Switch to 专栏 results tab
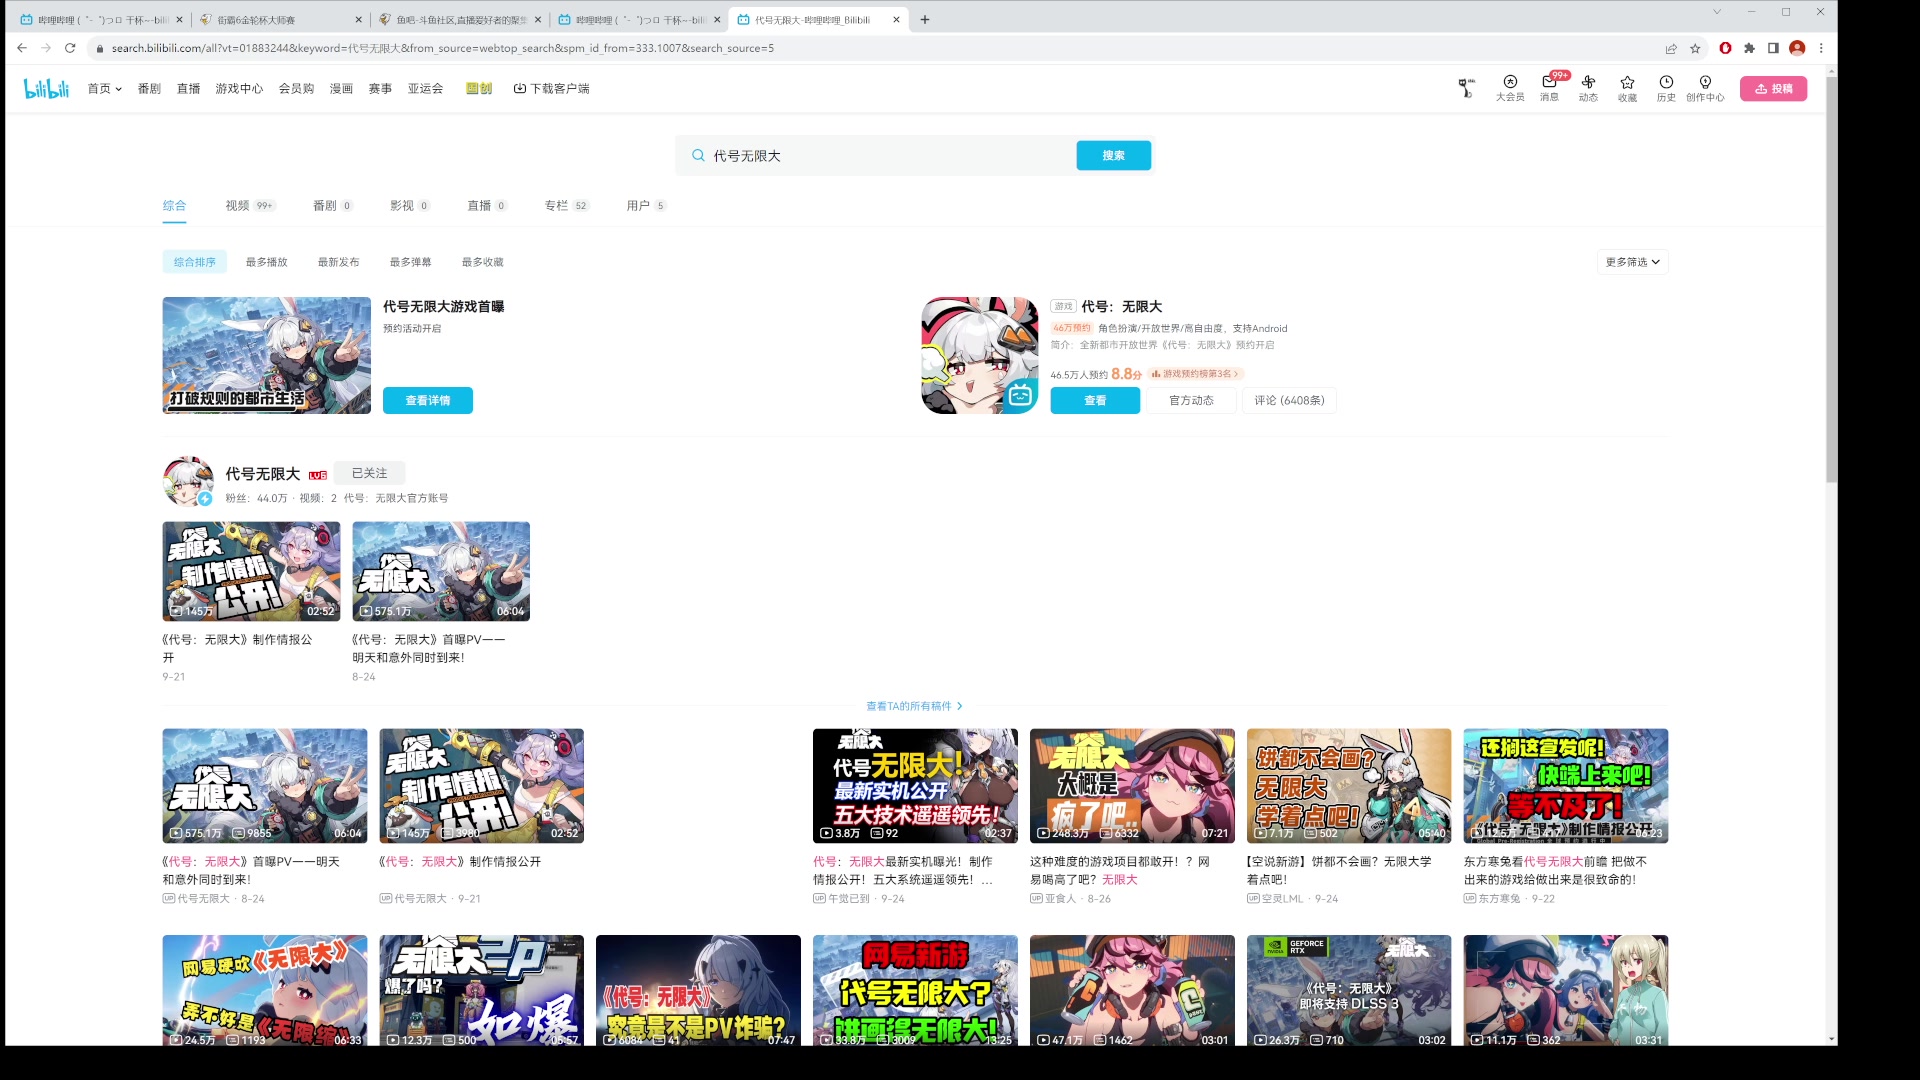This screenshot has height=1080, width=1920. tap(567, 206)
